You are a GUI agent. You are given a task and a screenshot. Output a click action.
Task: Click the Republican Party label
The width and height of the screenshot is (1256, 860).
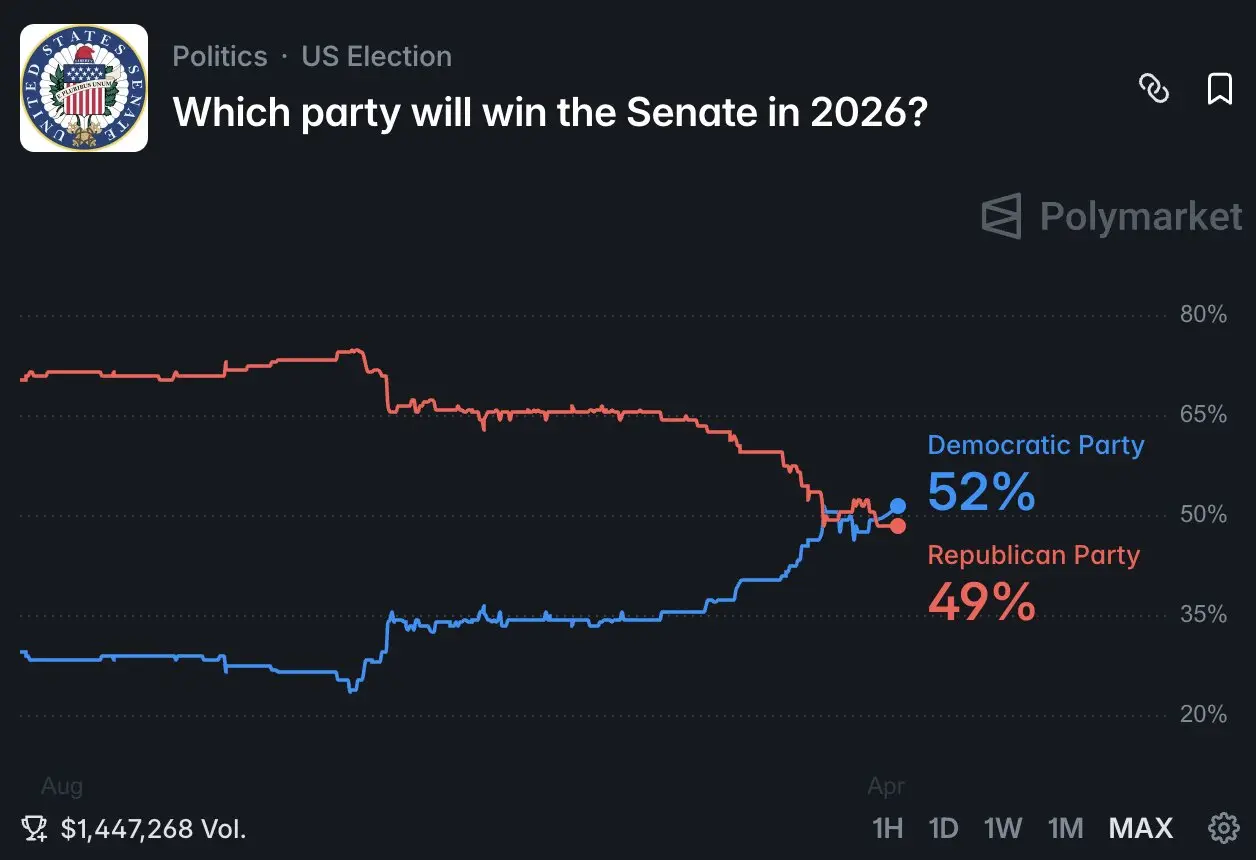(1033, 555)
